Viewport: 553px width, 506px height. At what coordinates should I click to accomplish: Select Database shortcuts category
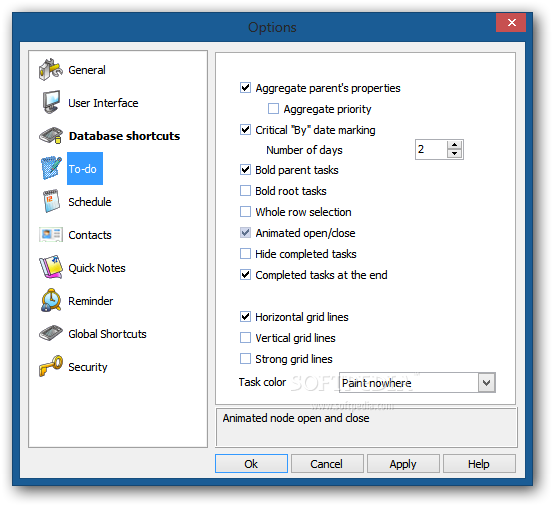[x=124, y=136]
